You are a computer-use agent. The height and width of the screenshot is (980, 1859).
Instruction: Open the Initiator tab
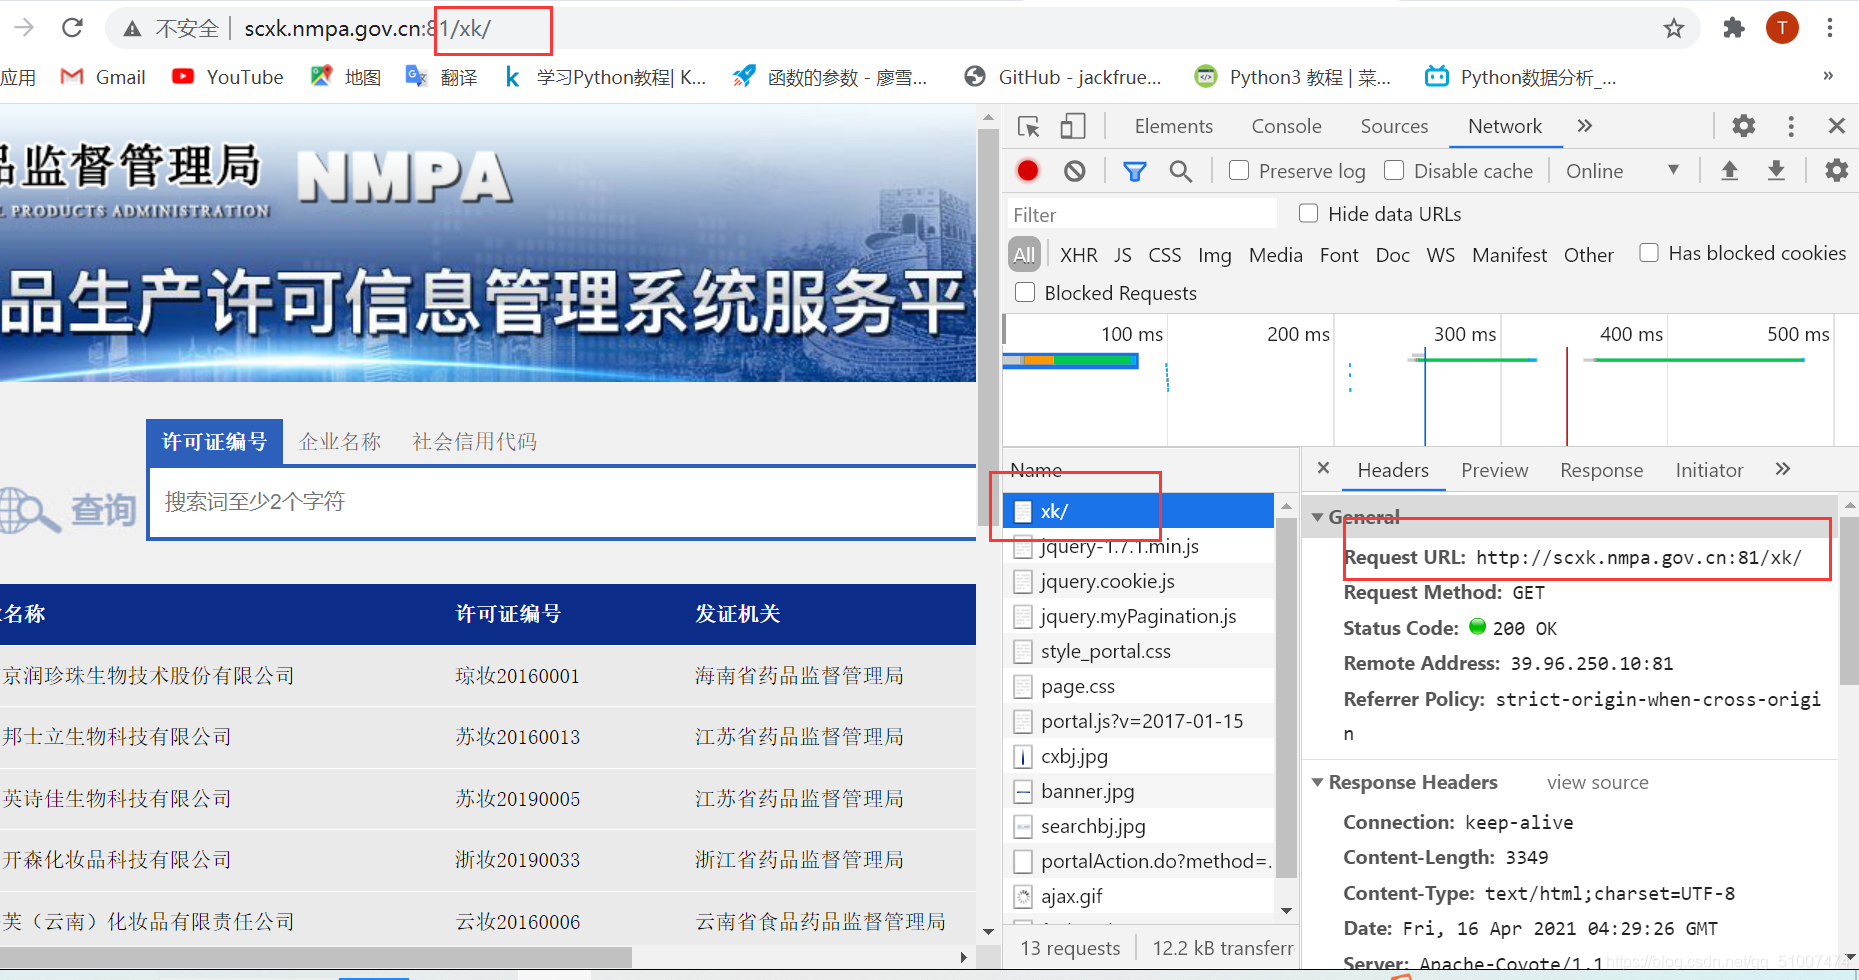coord(1709,470)
